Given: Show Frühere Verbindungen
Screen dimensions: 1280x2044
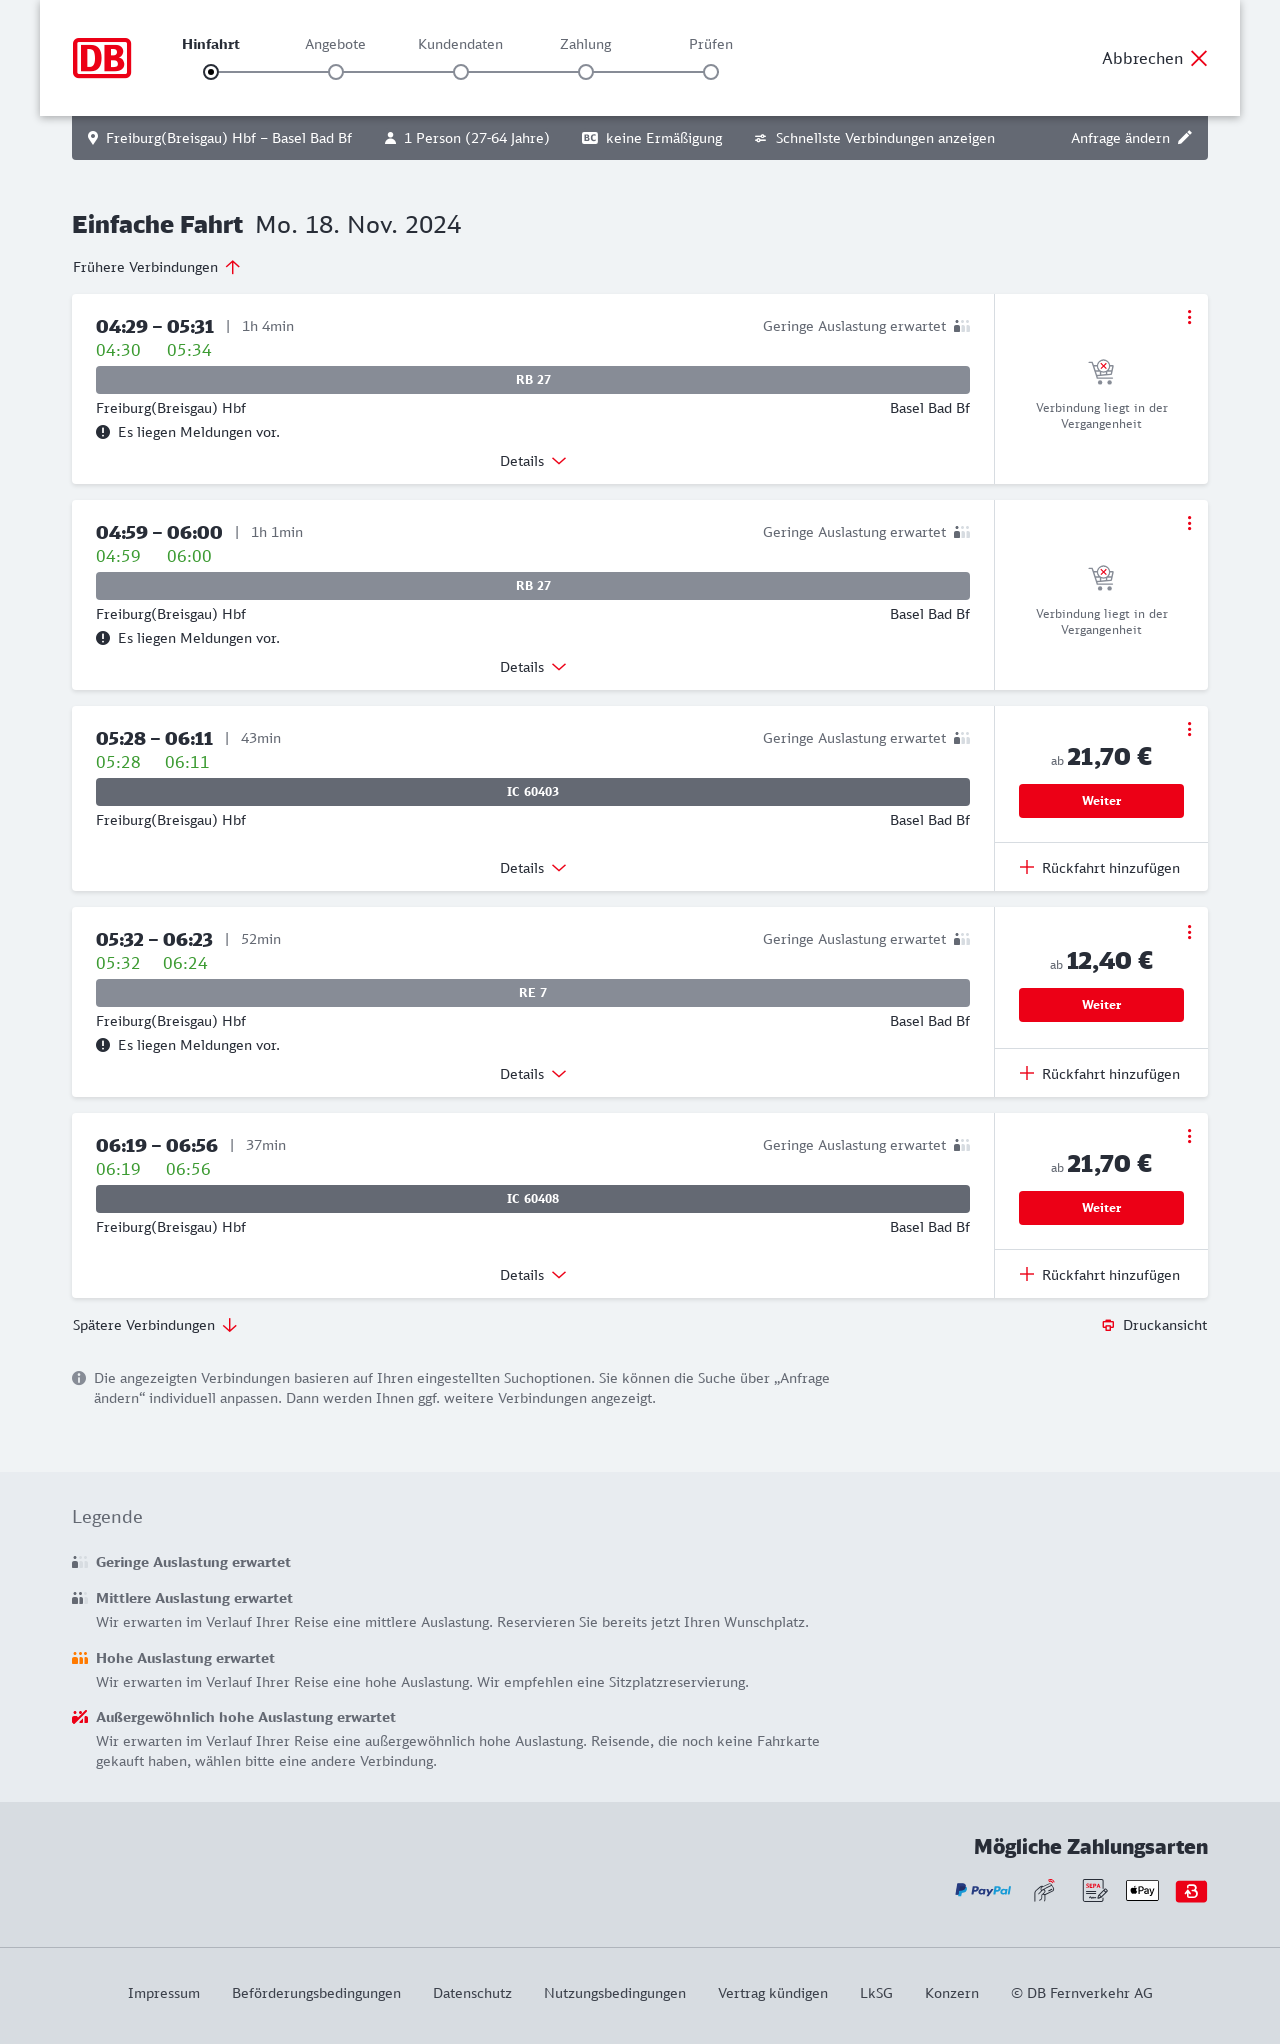Looking at the screenshot, I should [x=156, y=267].
